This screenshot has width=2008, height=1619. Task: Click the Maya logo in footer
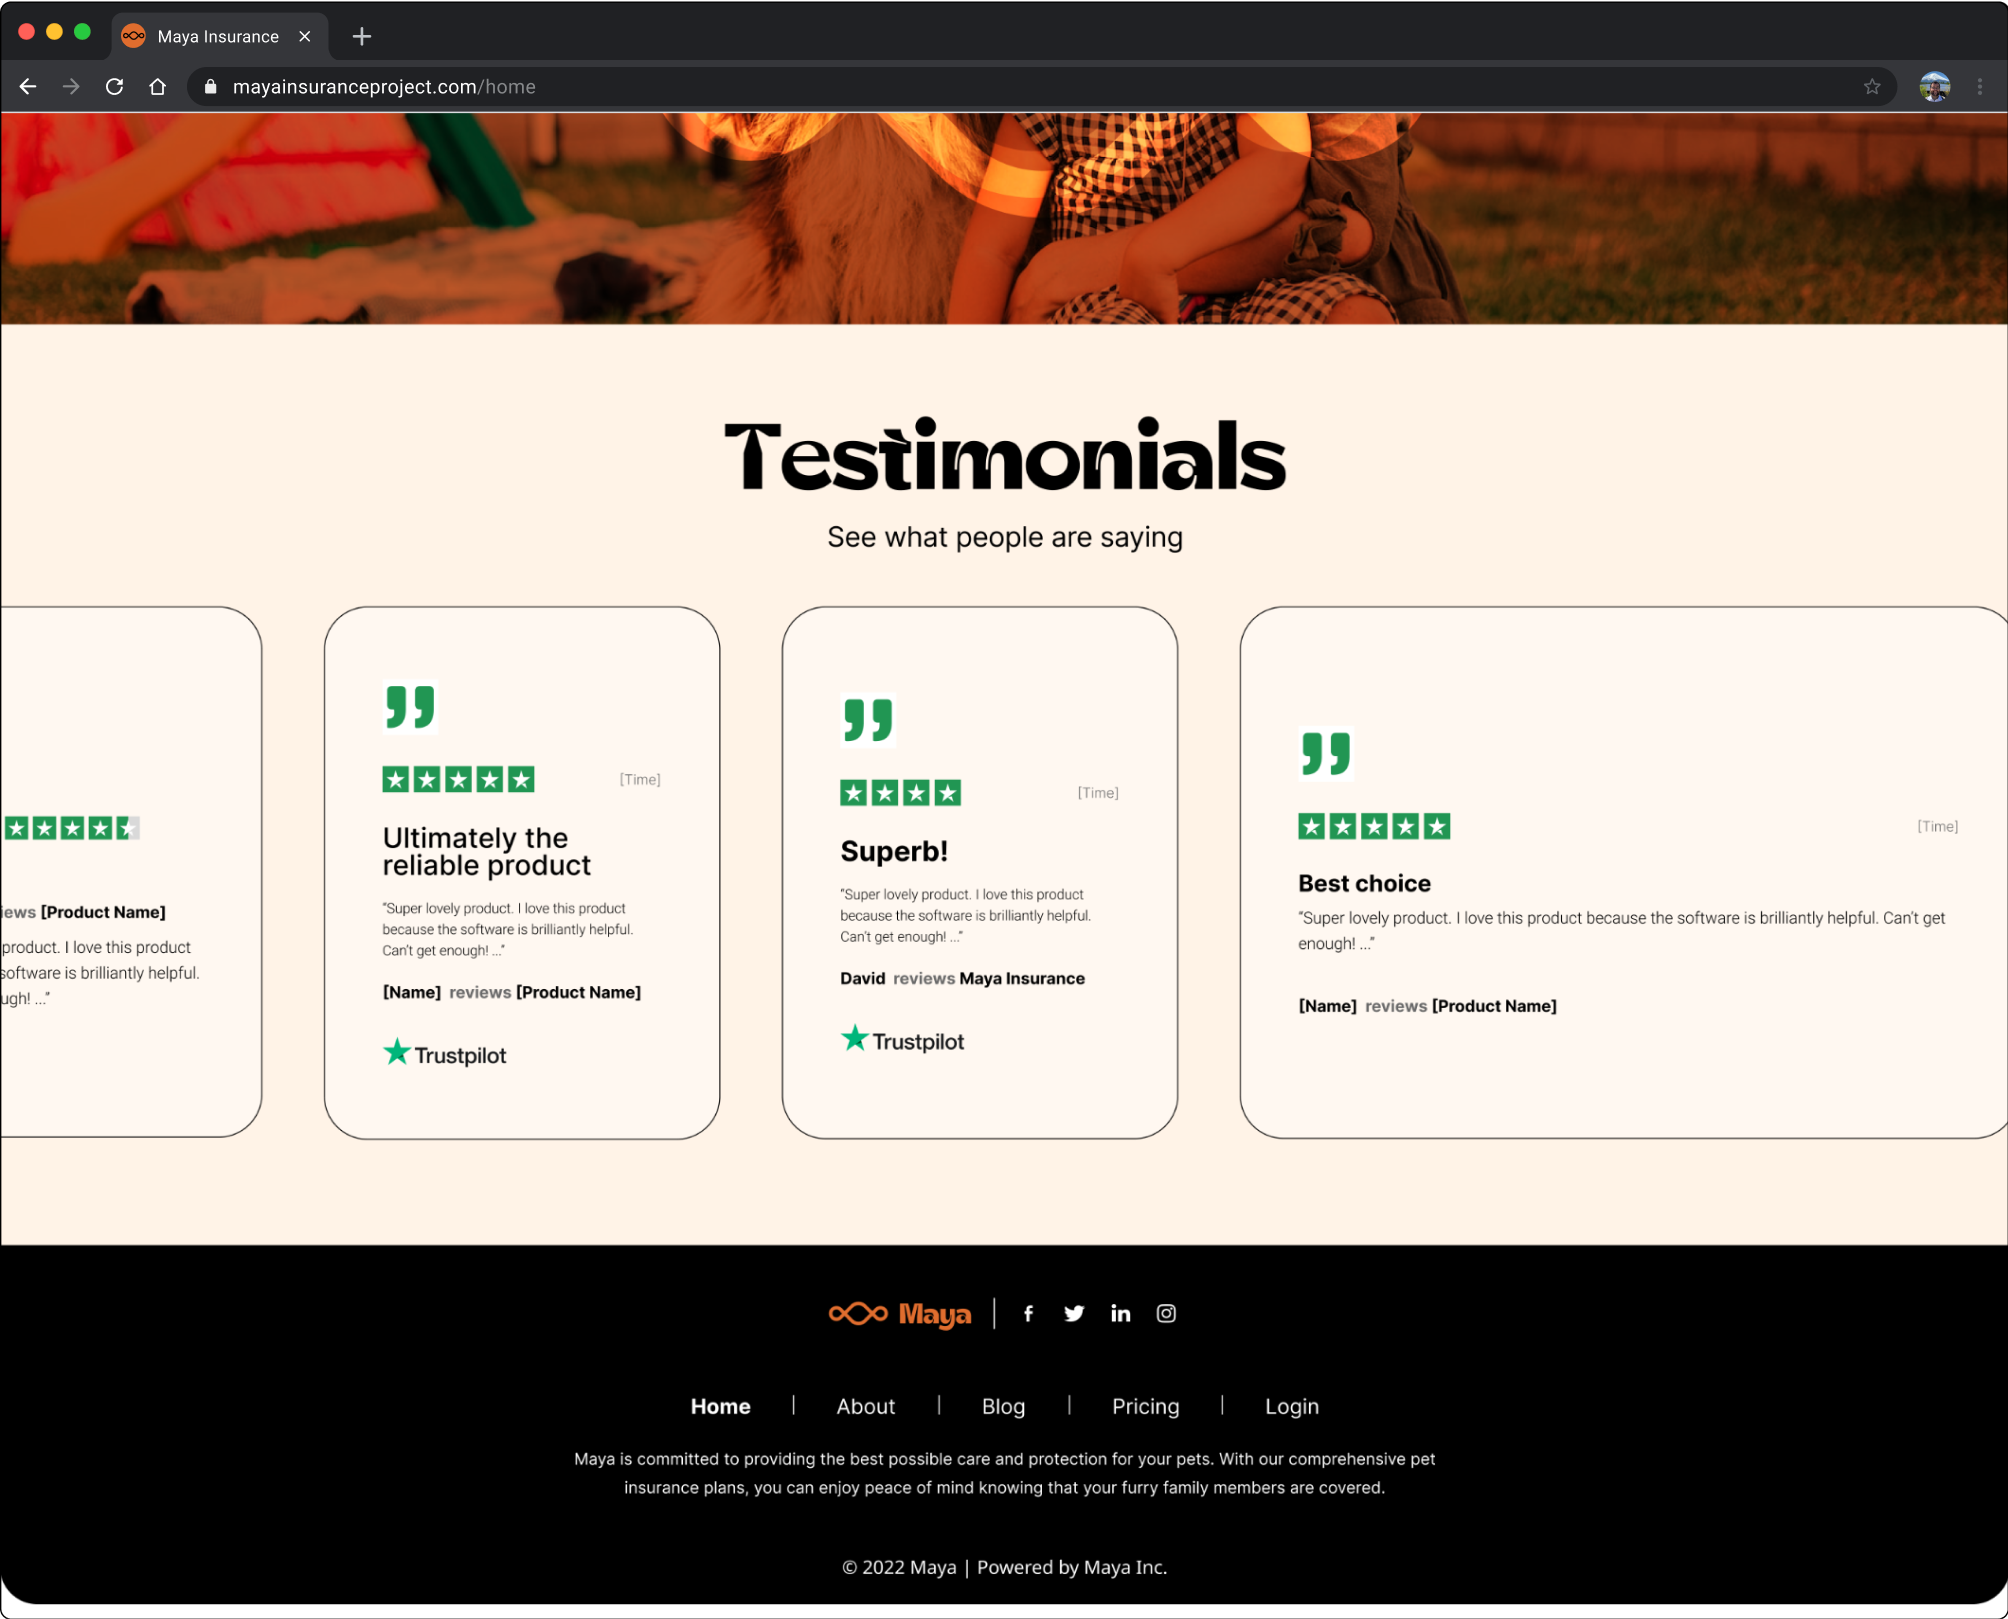click(900, 1313)
